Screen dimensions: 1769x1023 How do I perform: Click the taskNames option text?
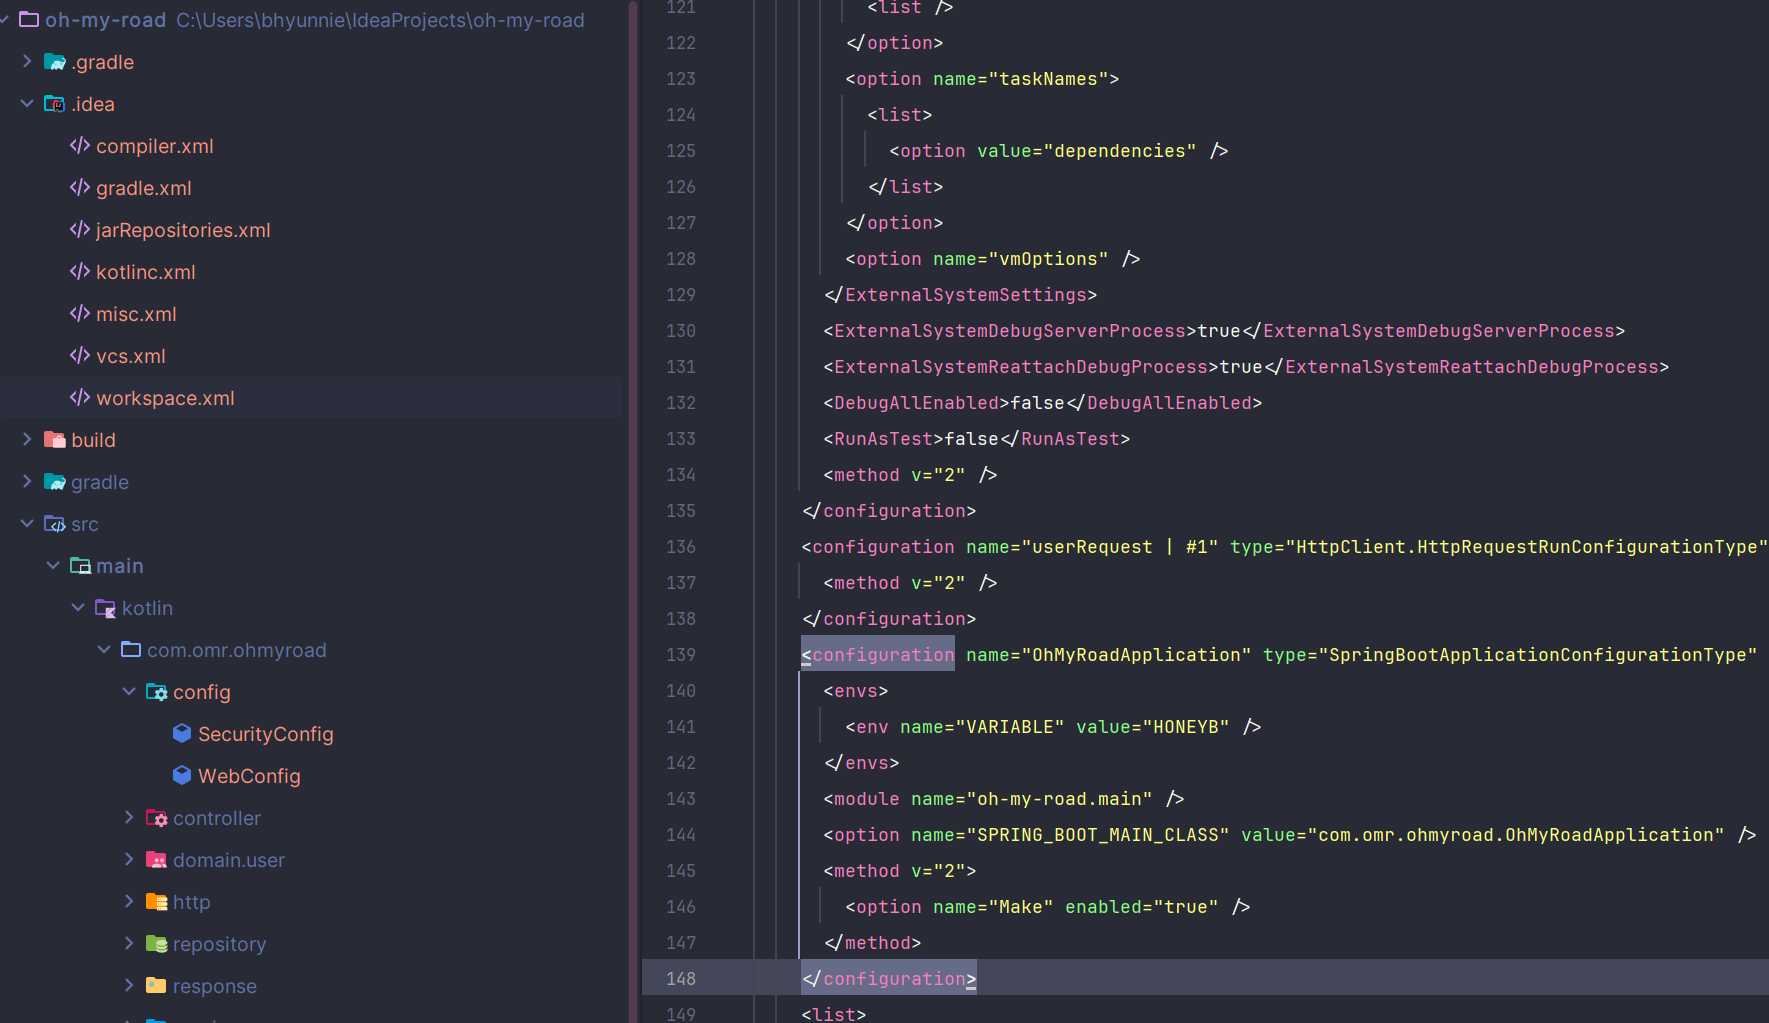pos(1049,79)
